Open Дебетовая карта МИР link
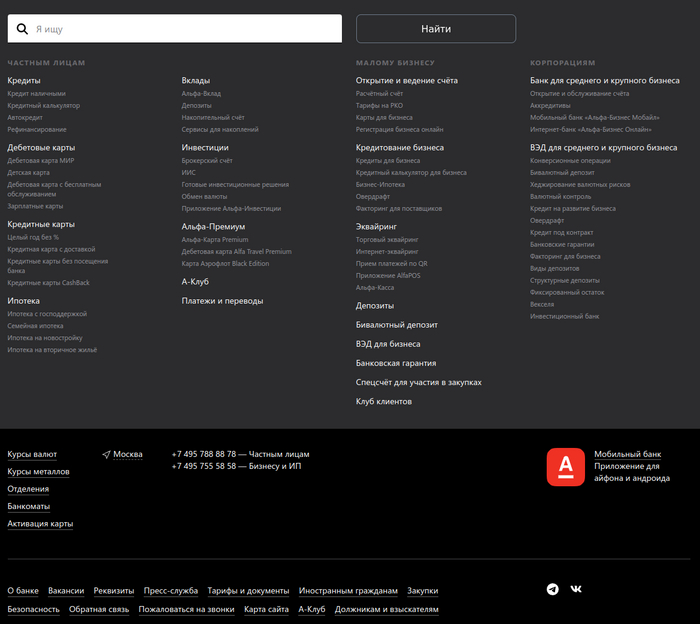The height and width of the screenshot is (624, 700). (x=41, y=161)
